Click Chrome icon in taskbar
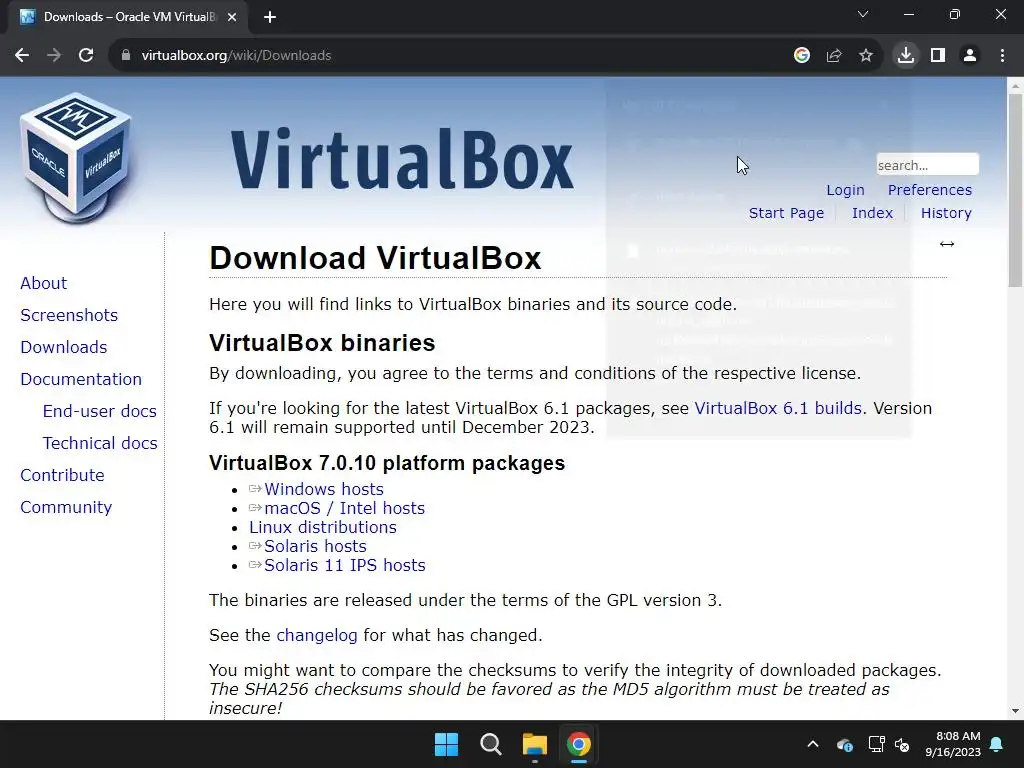Viewport: 1024px width, 768px height. (579, 744)
